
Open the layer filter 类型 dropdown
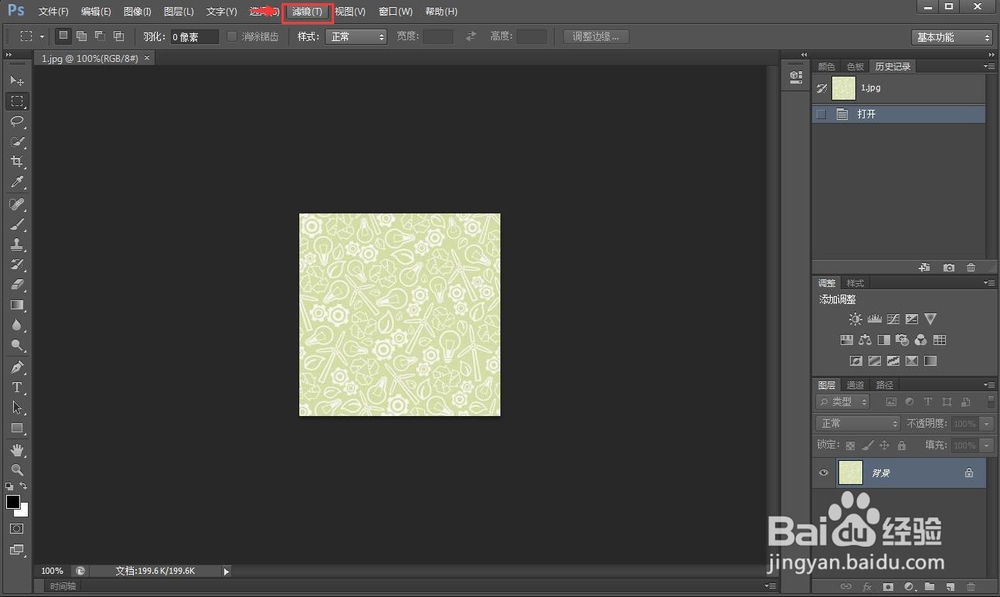(842, 402)
